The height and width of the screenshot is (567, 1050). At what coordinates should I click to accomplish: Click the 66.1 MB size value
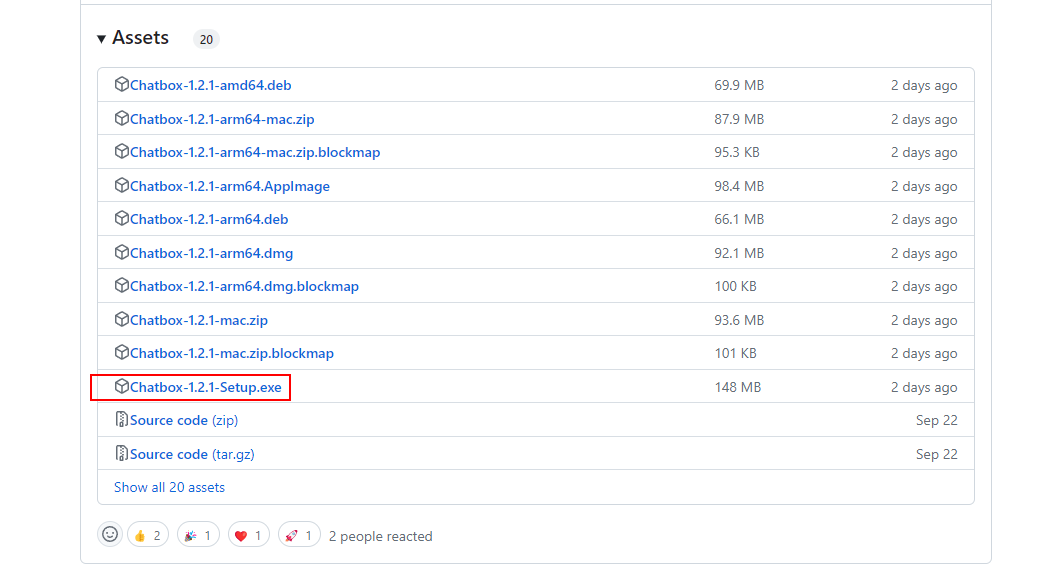point(739,219)
